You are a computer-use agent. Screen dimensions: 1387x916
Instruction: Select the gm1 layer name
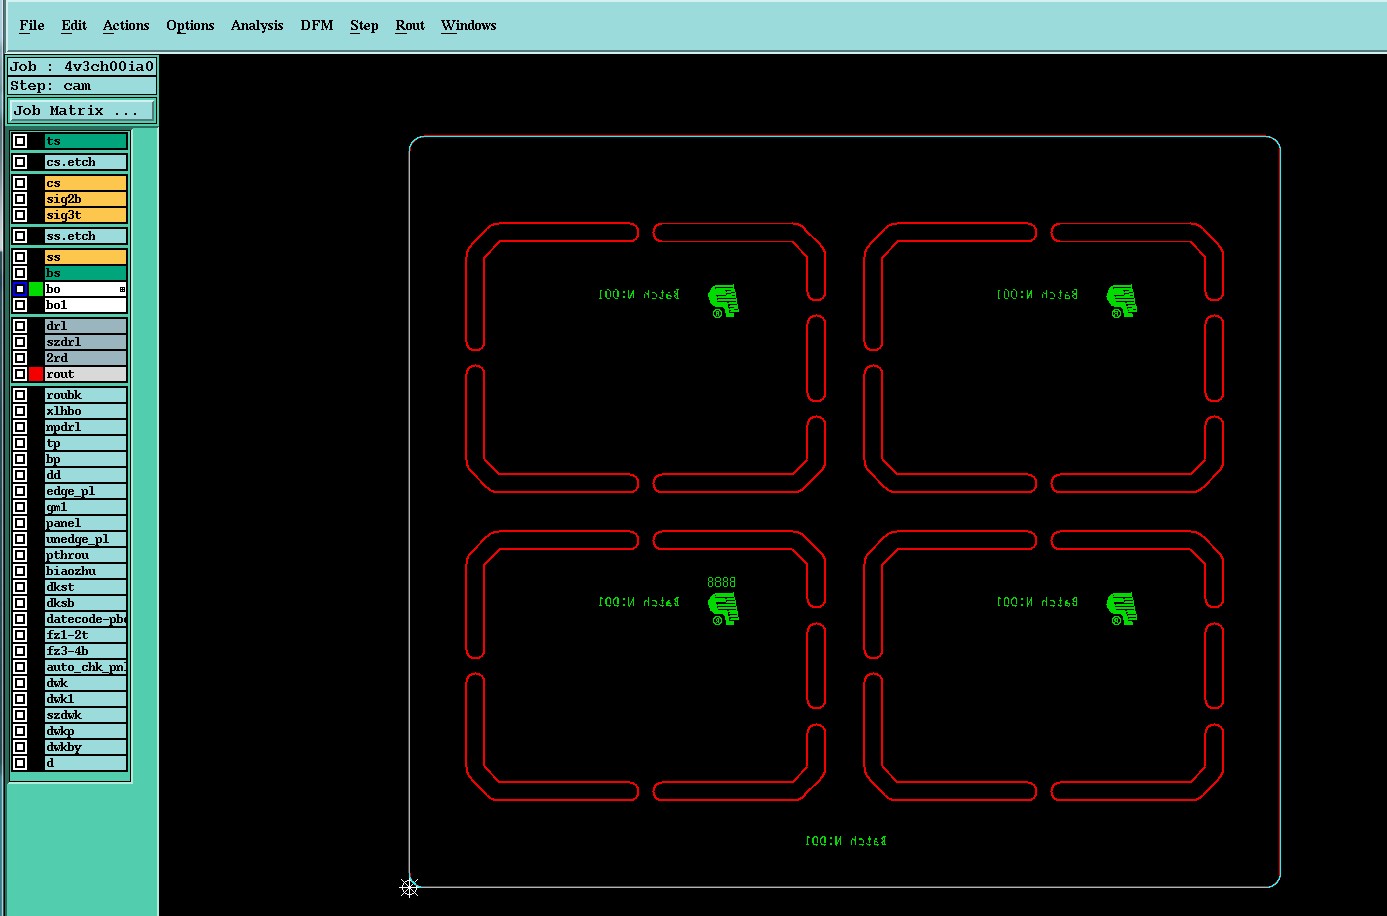[x=86, y=507]
